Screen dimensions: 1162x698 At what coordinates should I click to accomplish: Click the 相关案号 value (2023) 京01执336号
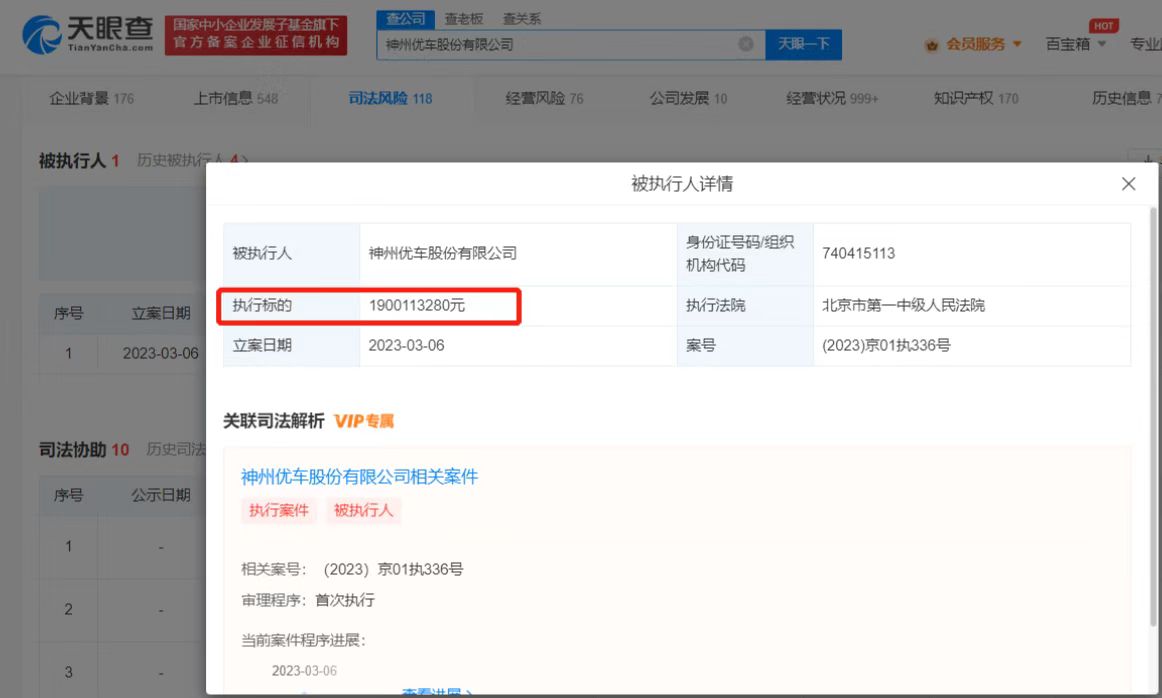click(x=393, y=569)
